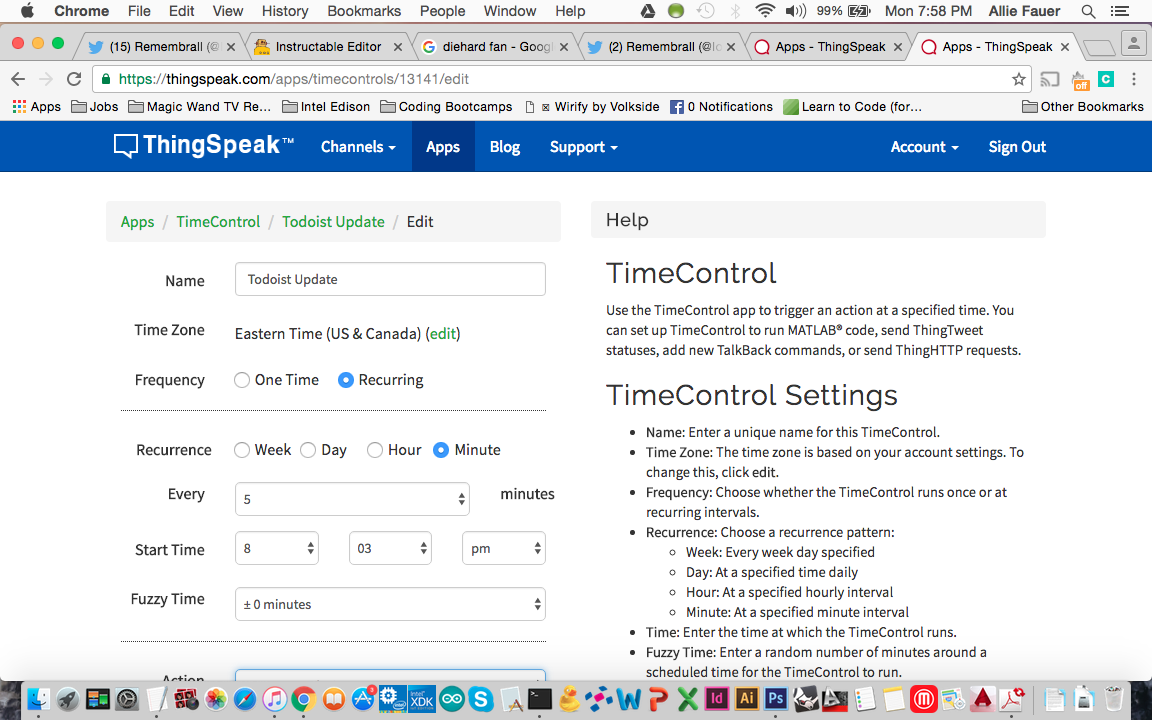This screenshot has height=720, width=1152.
Task: Open the am/pm dropdown
Action: [x=503, y=548]
